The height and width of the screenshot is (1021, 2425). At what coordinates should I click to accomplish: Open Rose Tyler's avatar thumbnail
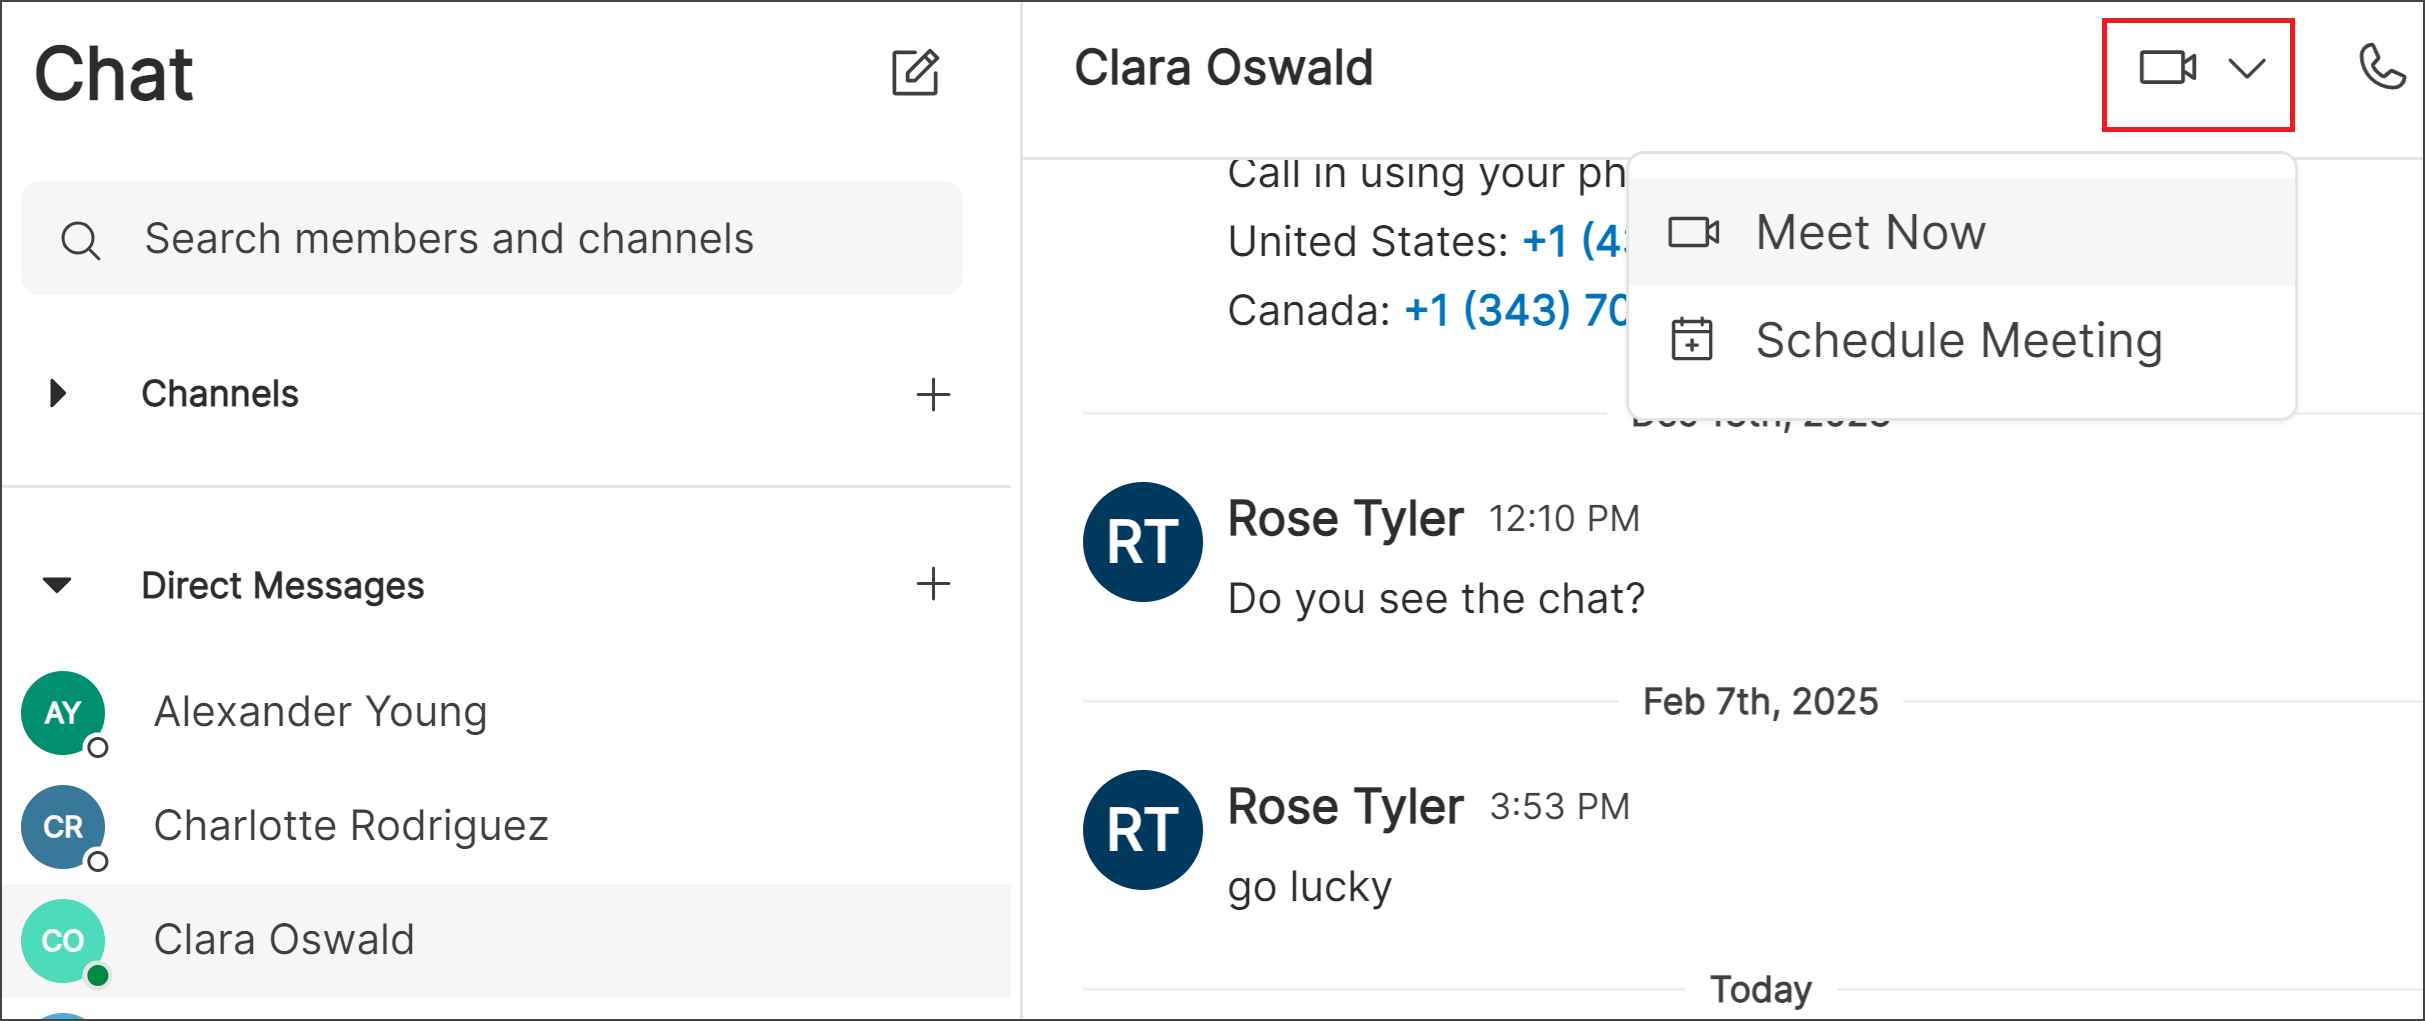(x=1141, y=542)
